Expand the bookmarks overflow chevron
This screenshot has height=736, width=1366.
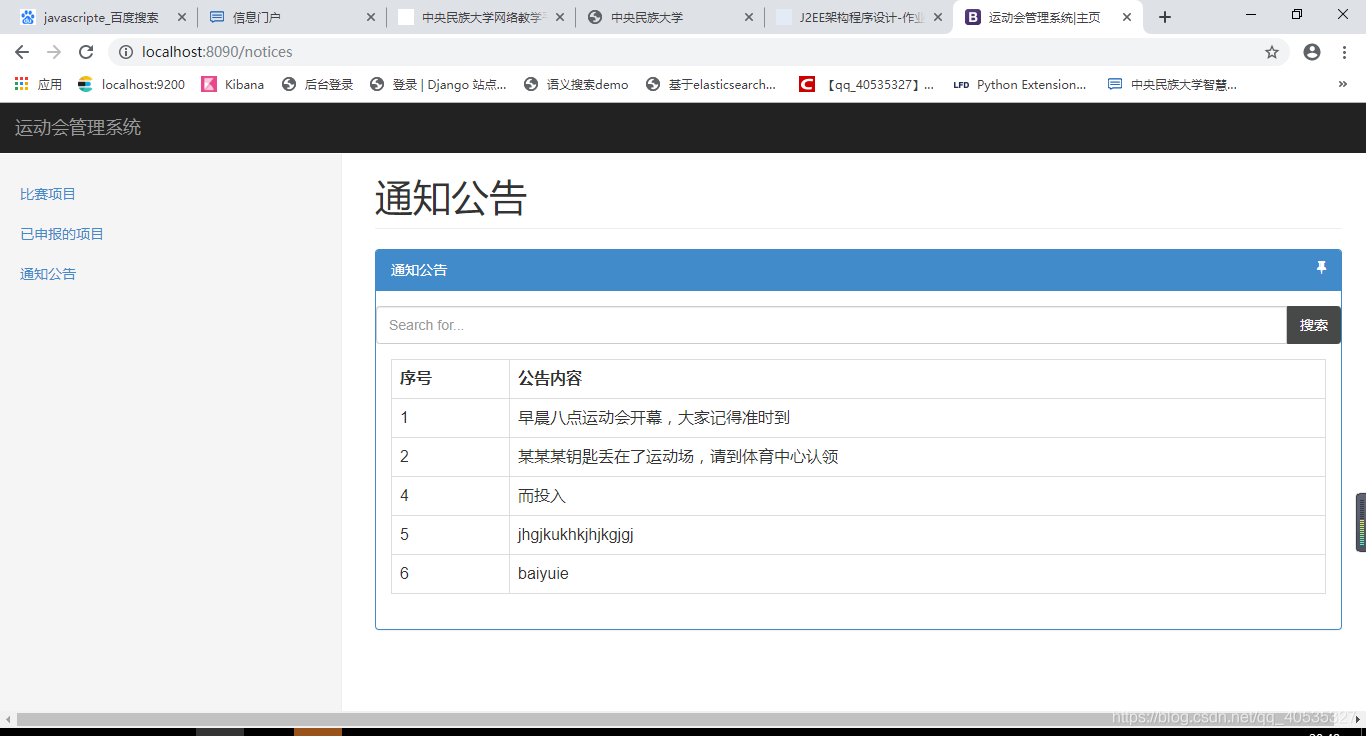pyautogui.click(x=1342, y=85)
